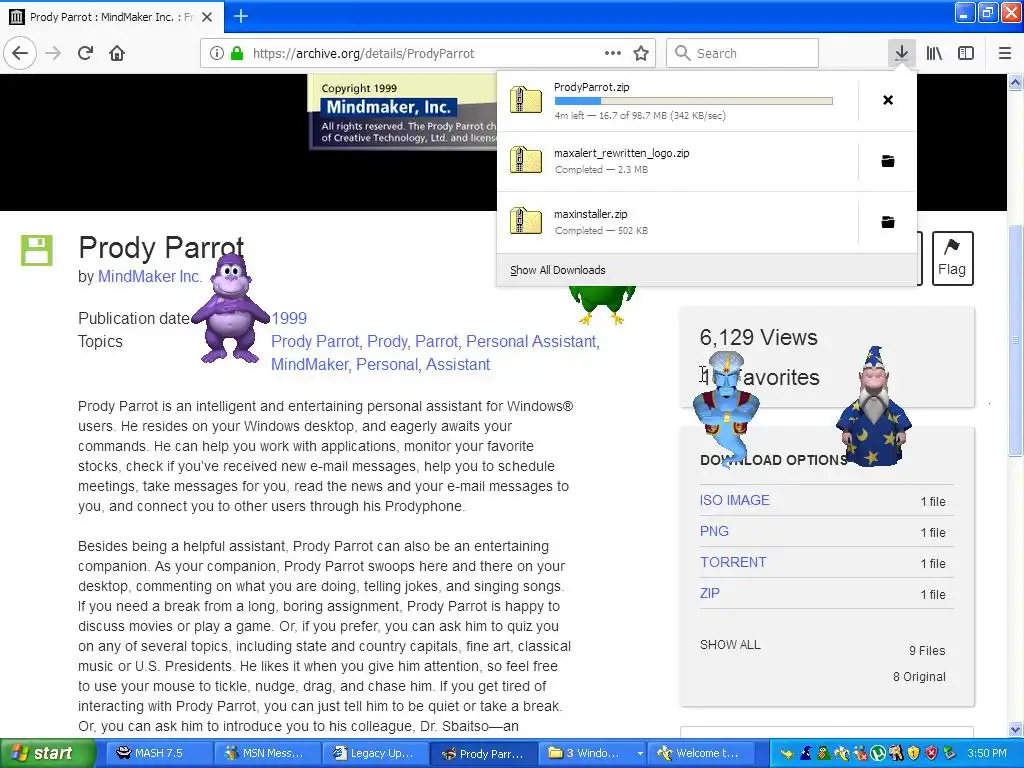Screen dimensions: 1024x768
Task: Click the MSN Messenger tray icon
Action: 860,753
